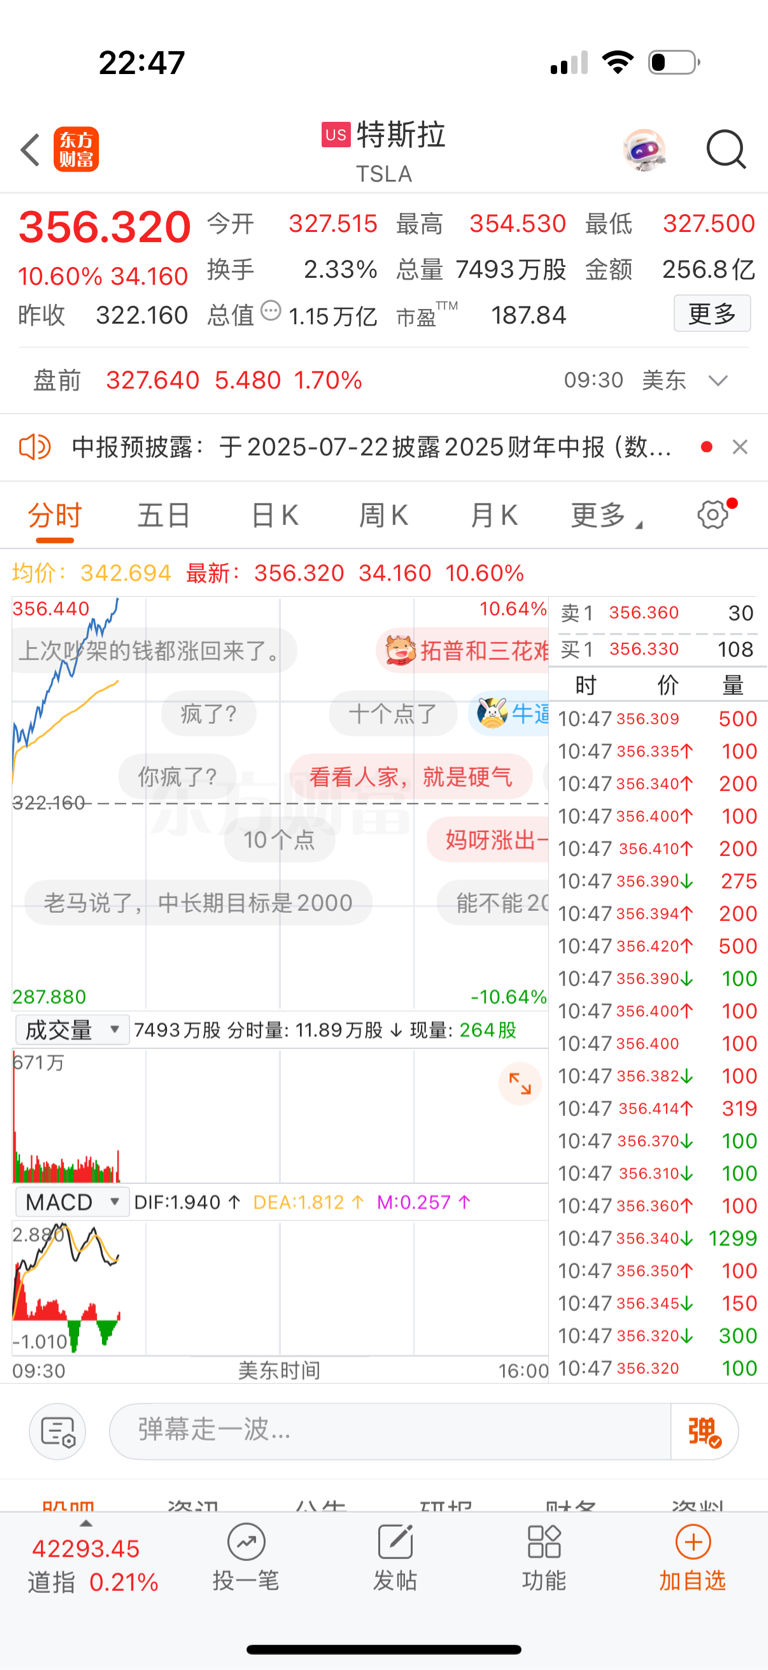Expand the 道指 index ticker arrow
Viewport: 768px width, 1670px height.
(x=86, y=1523)
